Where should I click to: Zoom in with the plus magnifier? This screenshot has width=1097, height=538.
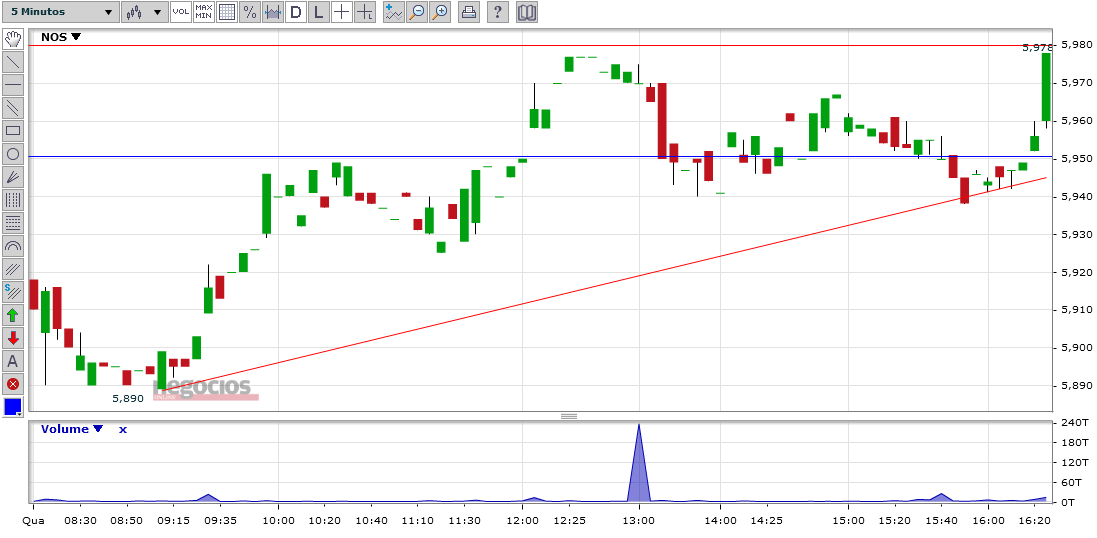pyautogui.click(x=440, y=12)
